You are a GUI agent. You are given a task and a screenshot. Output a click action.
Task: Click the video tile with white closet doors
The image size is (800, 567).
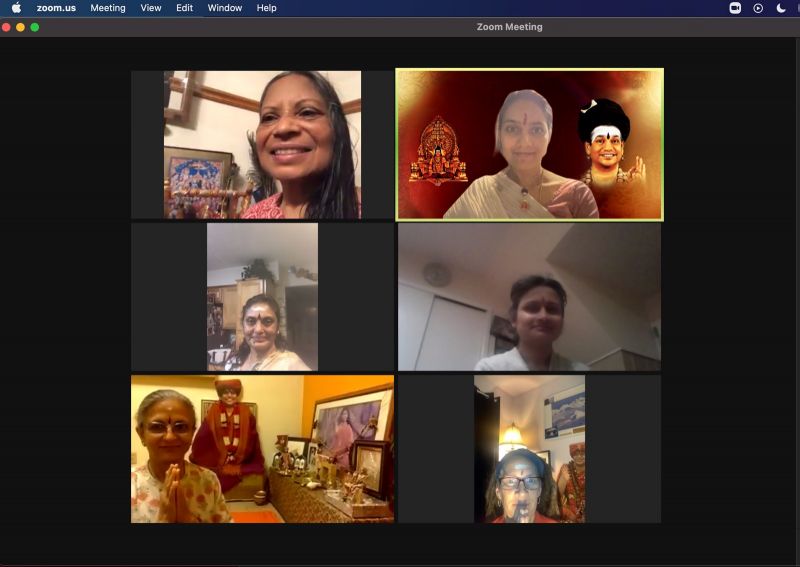pos(529,297)
